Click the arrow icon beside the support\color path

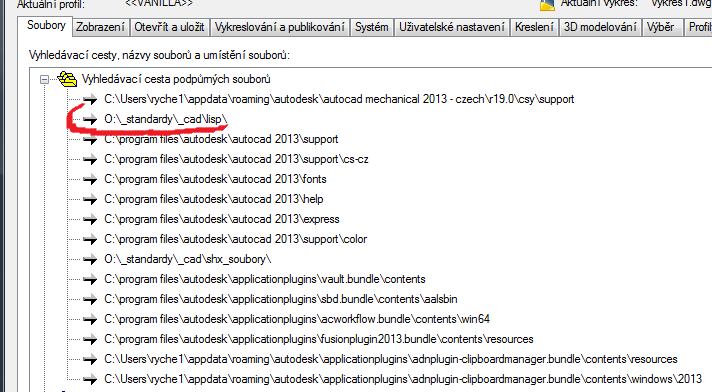pyautogui.click(x=90, y=239)
